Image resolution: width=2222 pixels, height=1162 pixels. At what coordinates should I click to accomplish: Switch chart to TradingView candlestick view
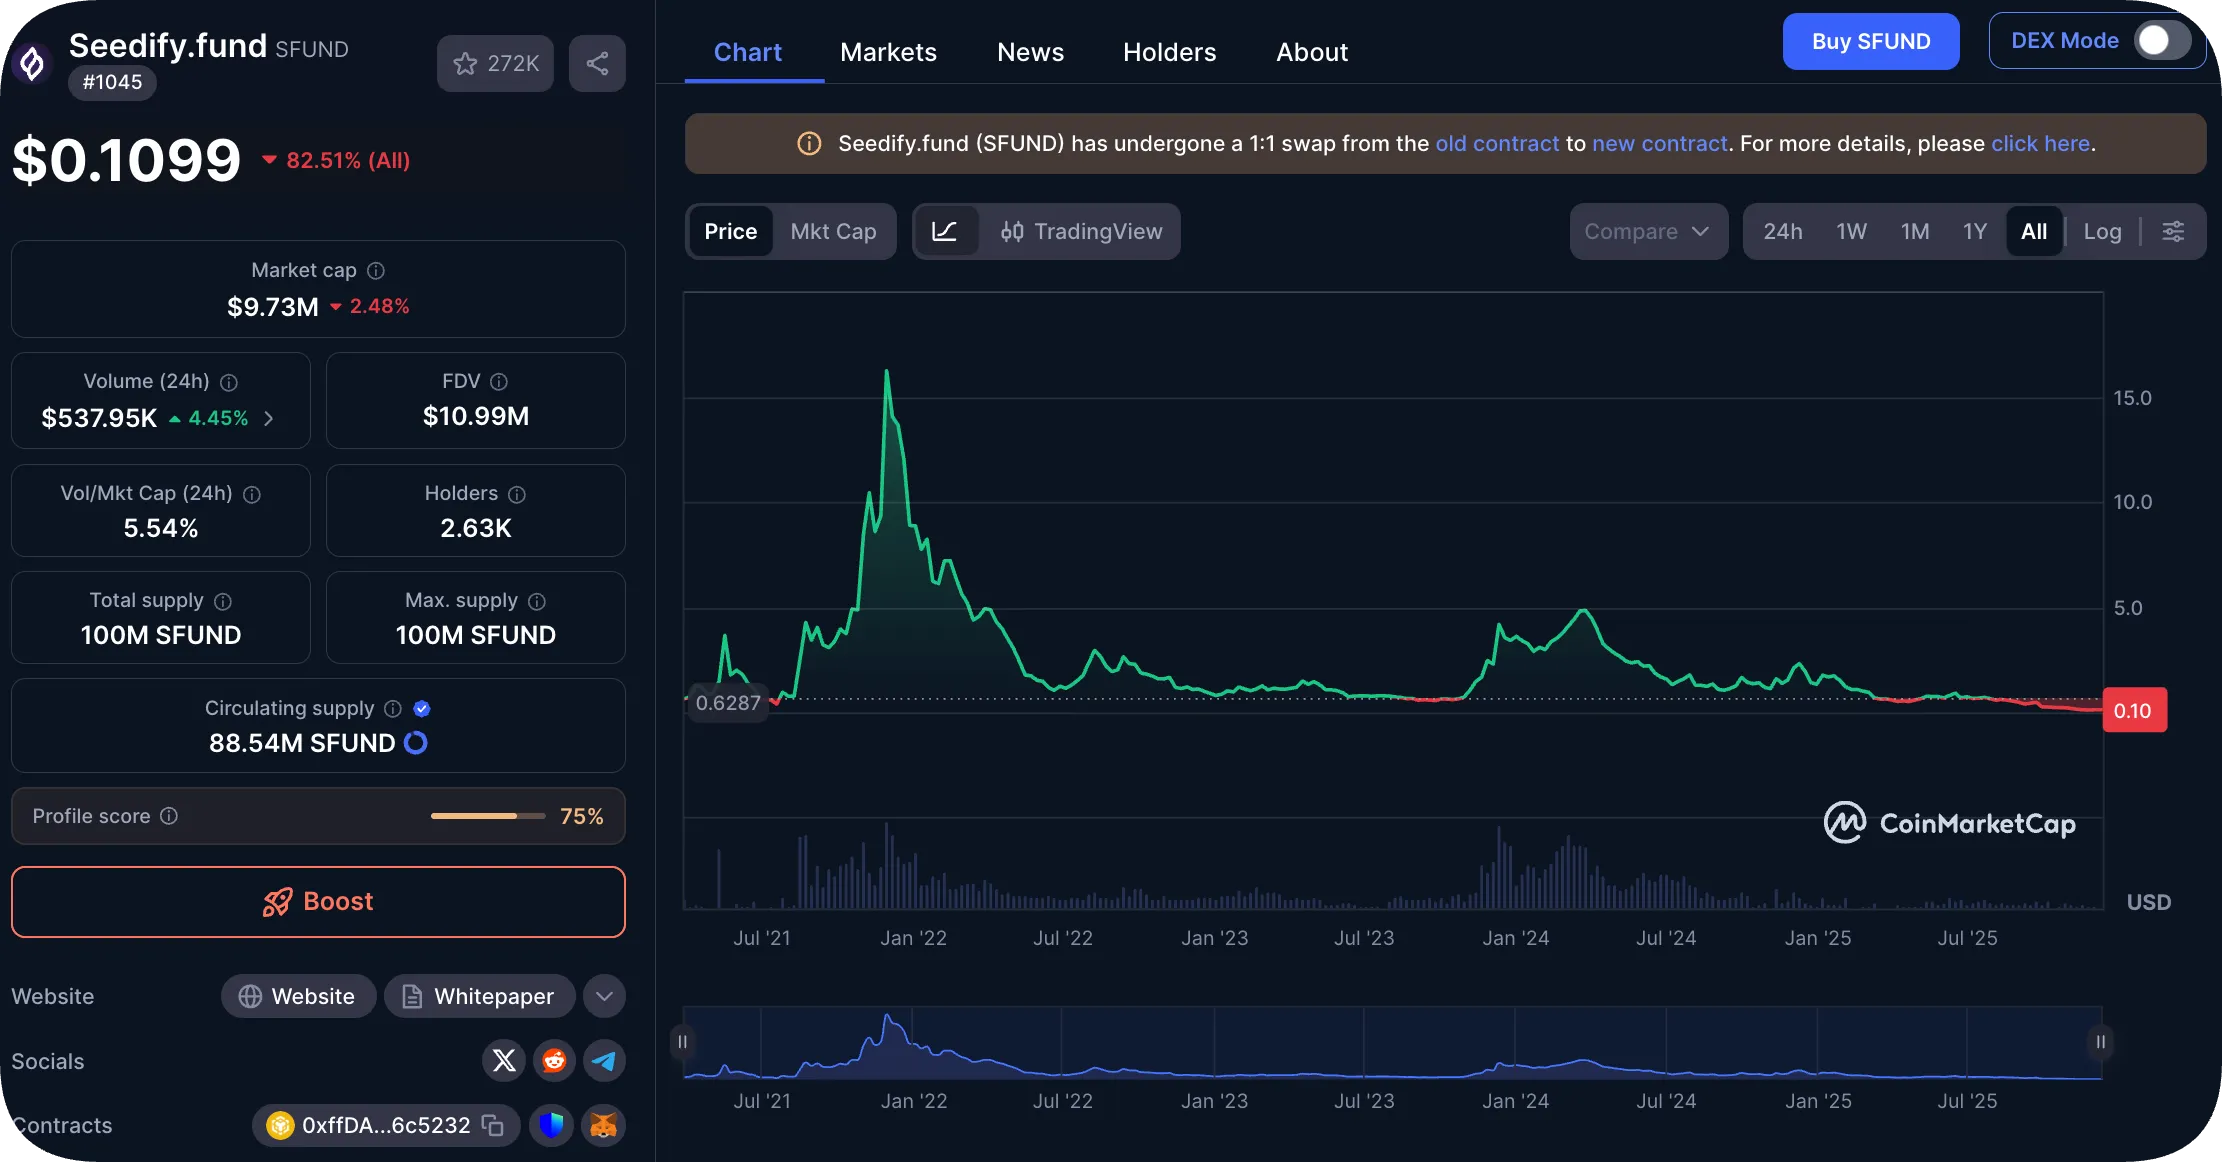pyautogui.click(x=1081, y=231)
